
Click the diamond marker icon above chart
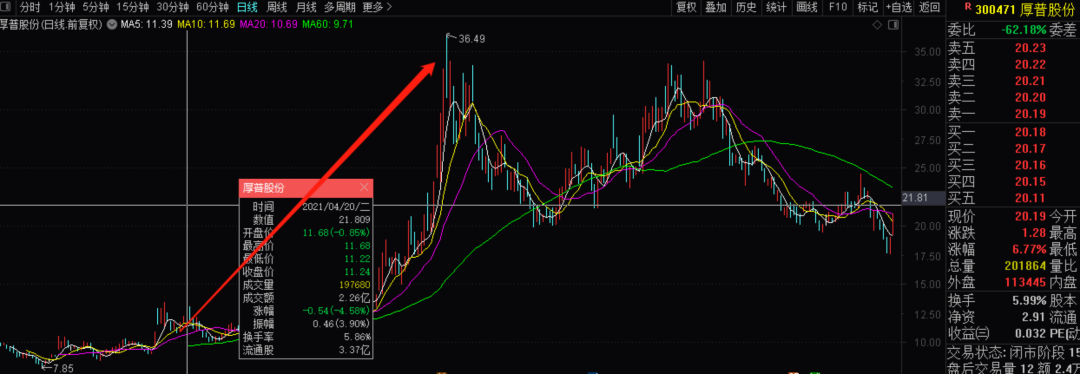878,25
